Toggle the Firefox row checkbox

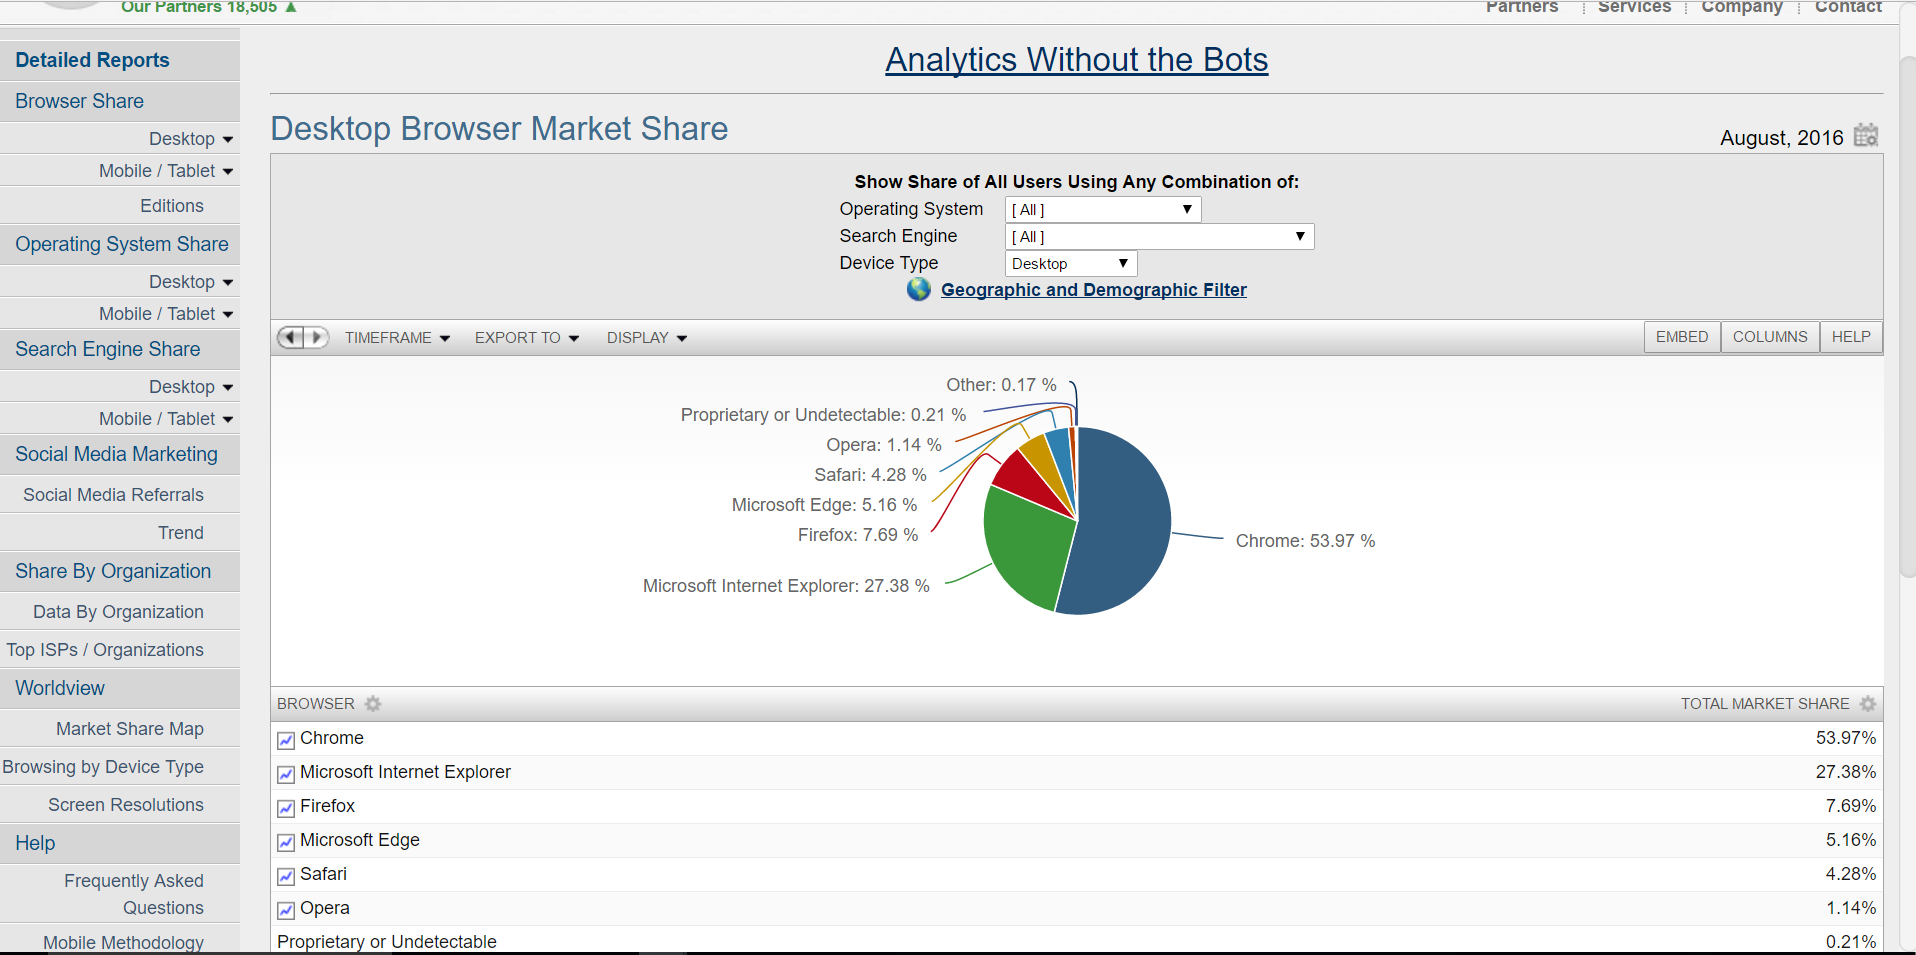(286, 808)
